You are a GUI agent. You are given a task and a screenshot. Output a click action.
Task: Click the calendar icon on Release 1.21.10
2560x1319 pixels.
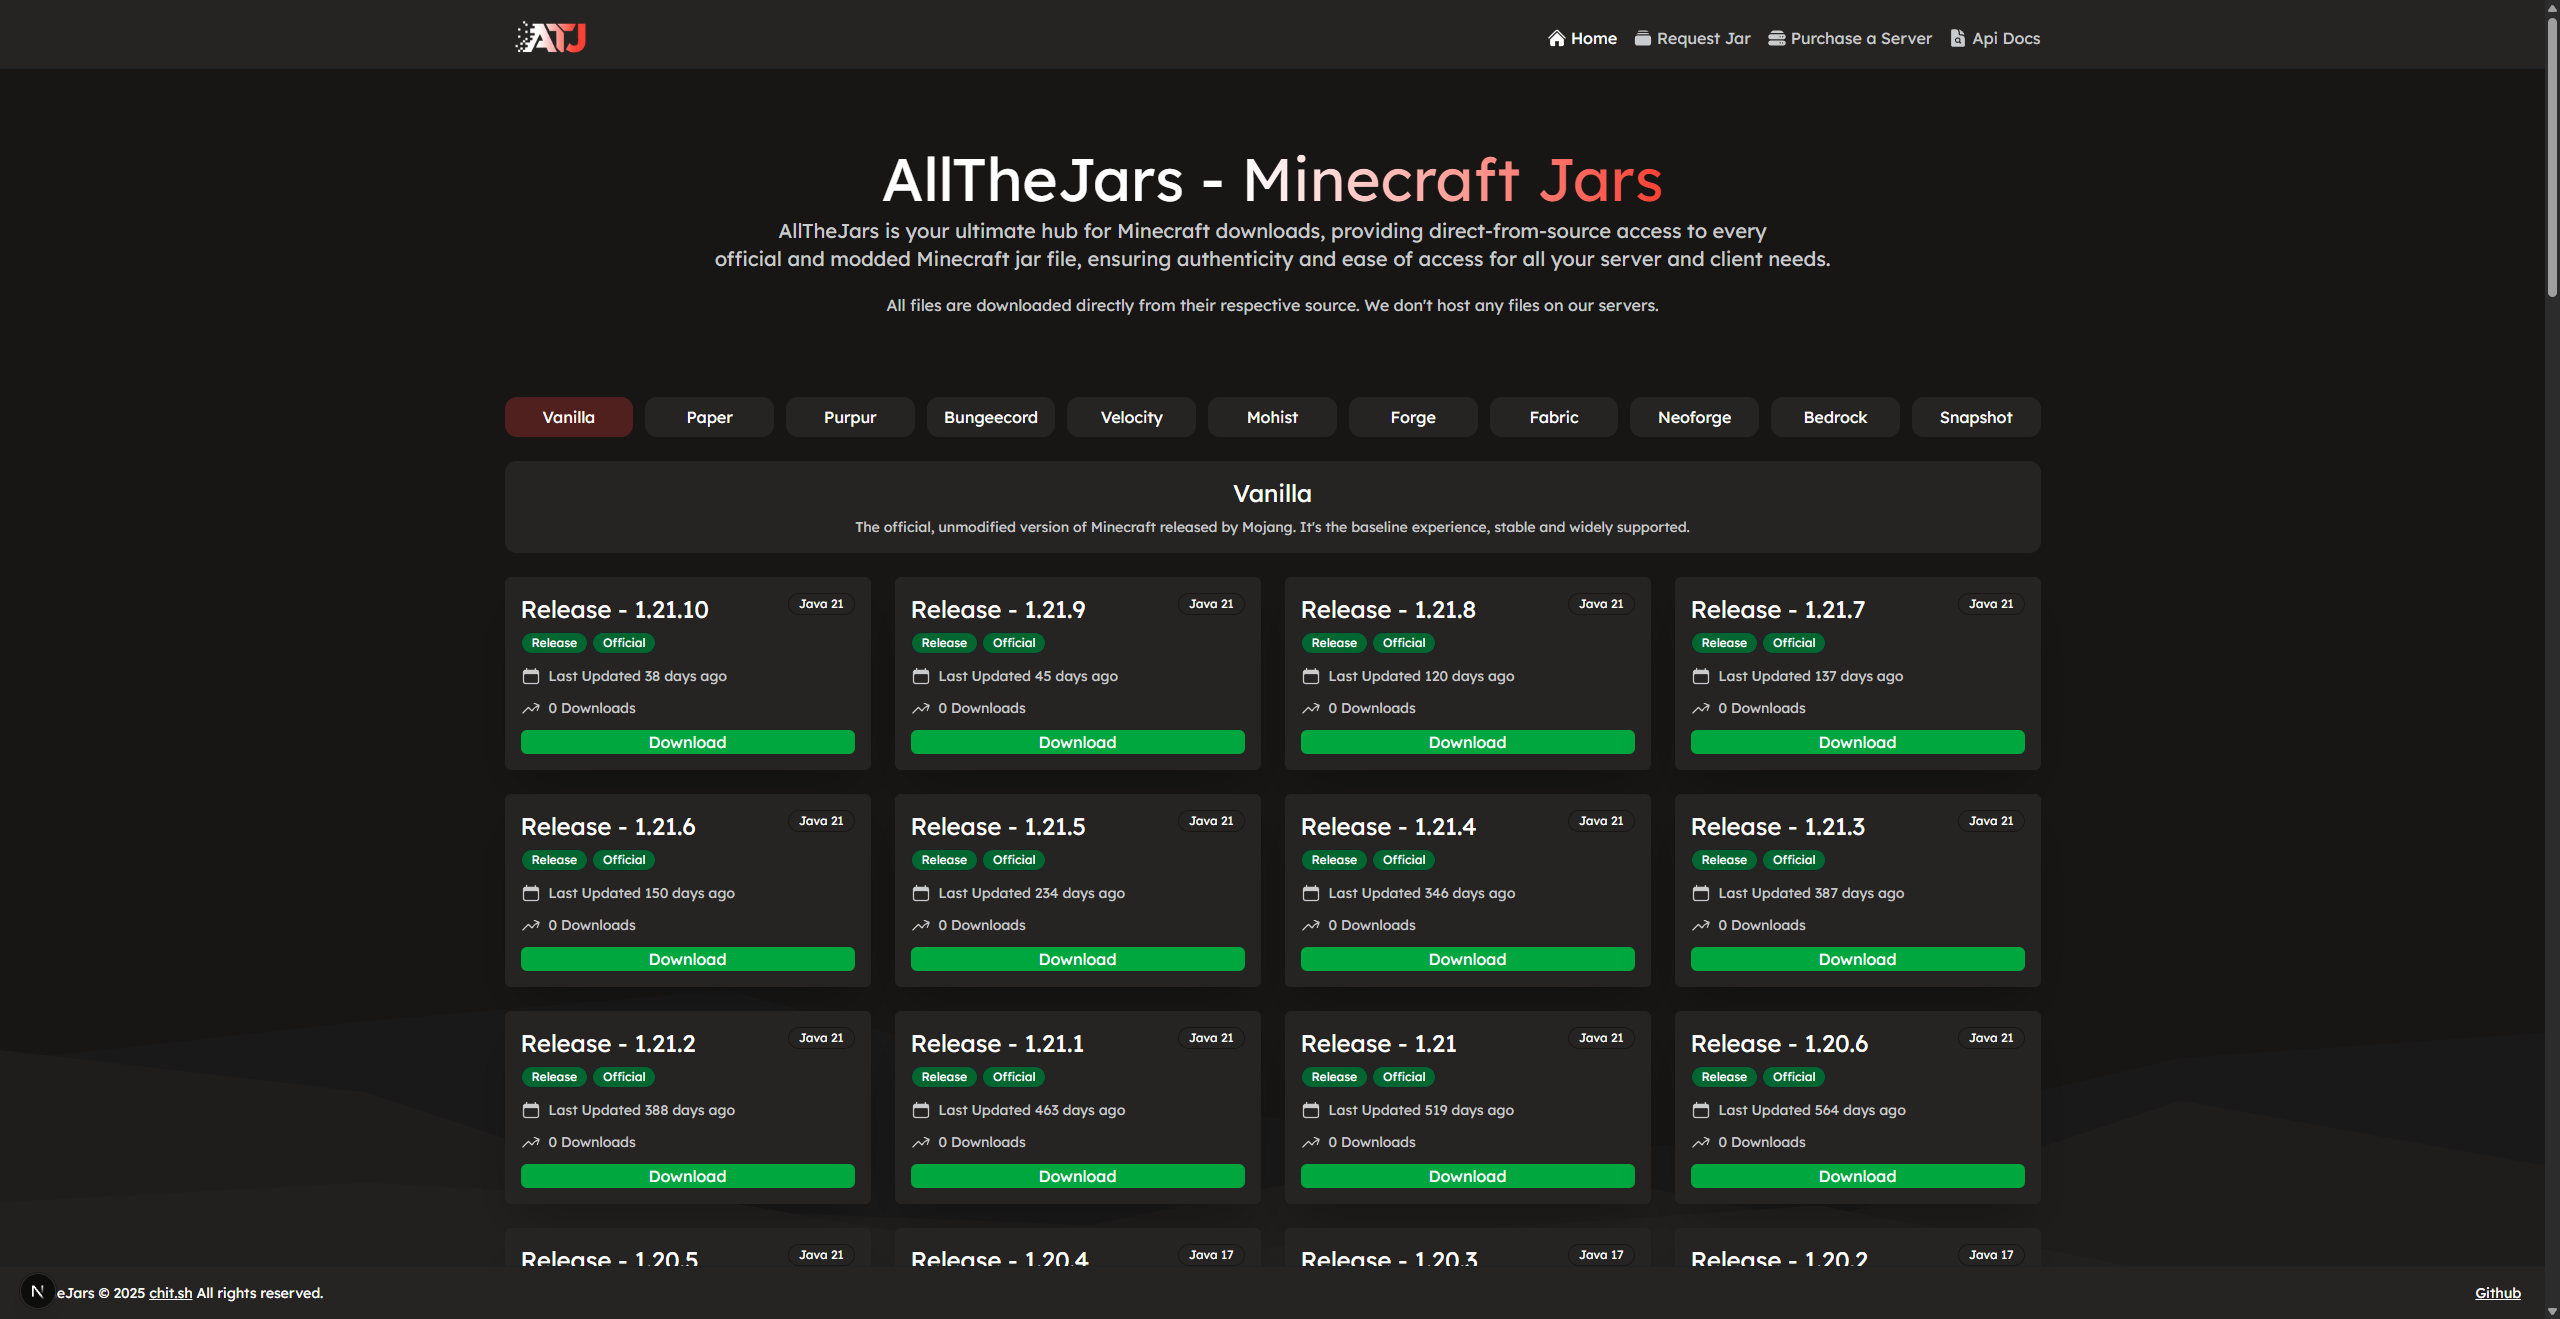[x=531, y=676]
